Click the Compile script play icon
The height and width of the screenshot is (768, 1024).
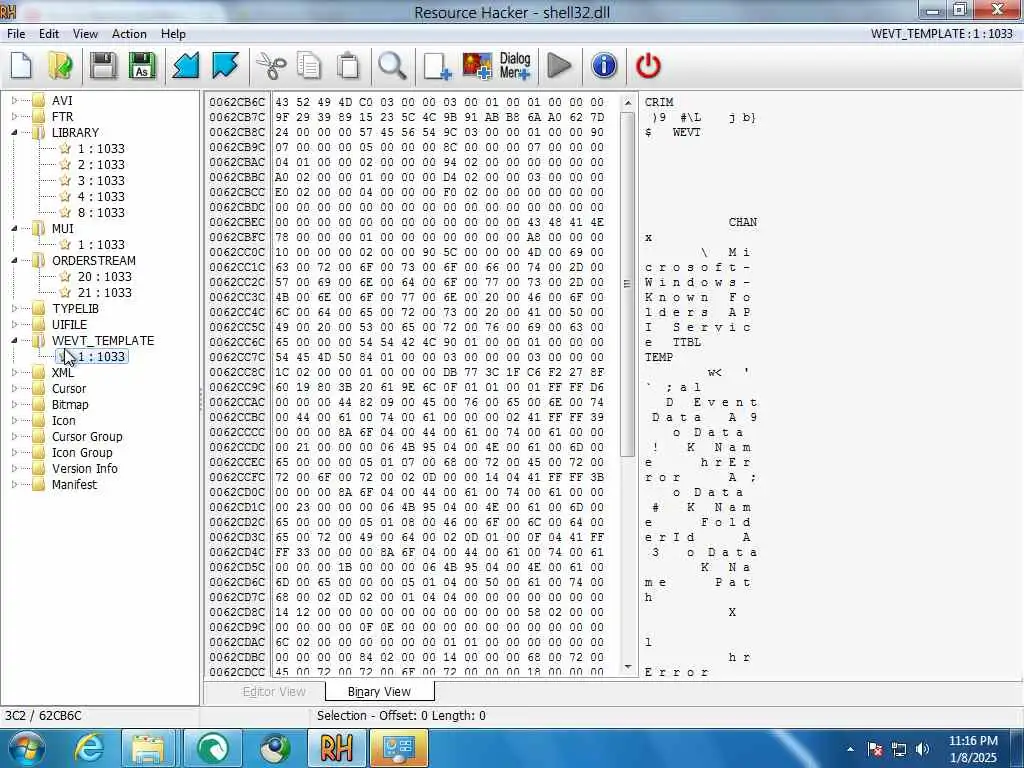click(559, 66)
